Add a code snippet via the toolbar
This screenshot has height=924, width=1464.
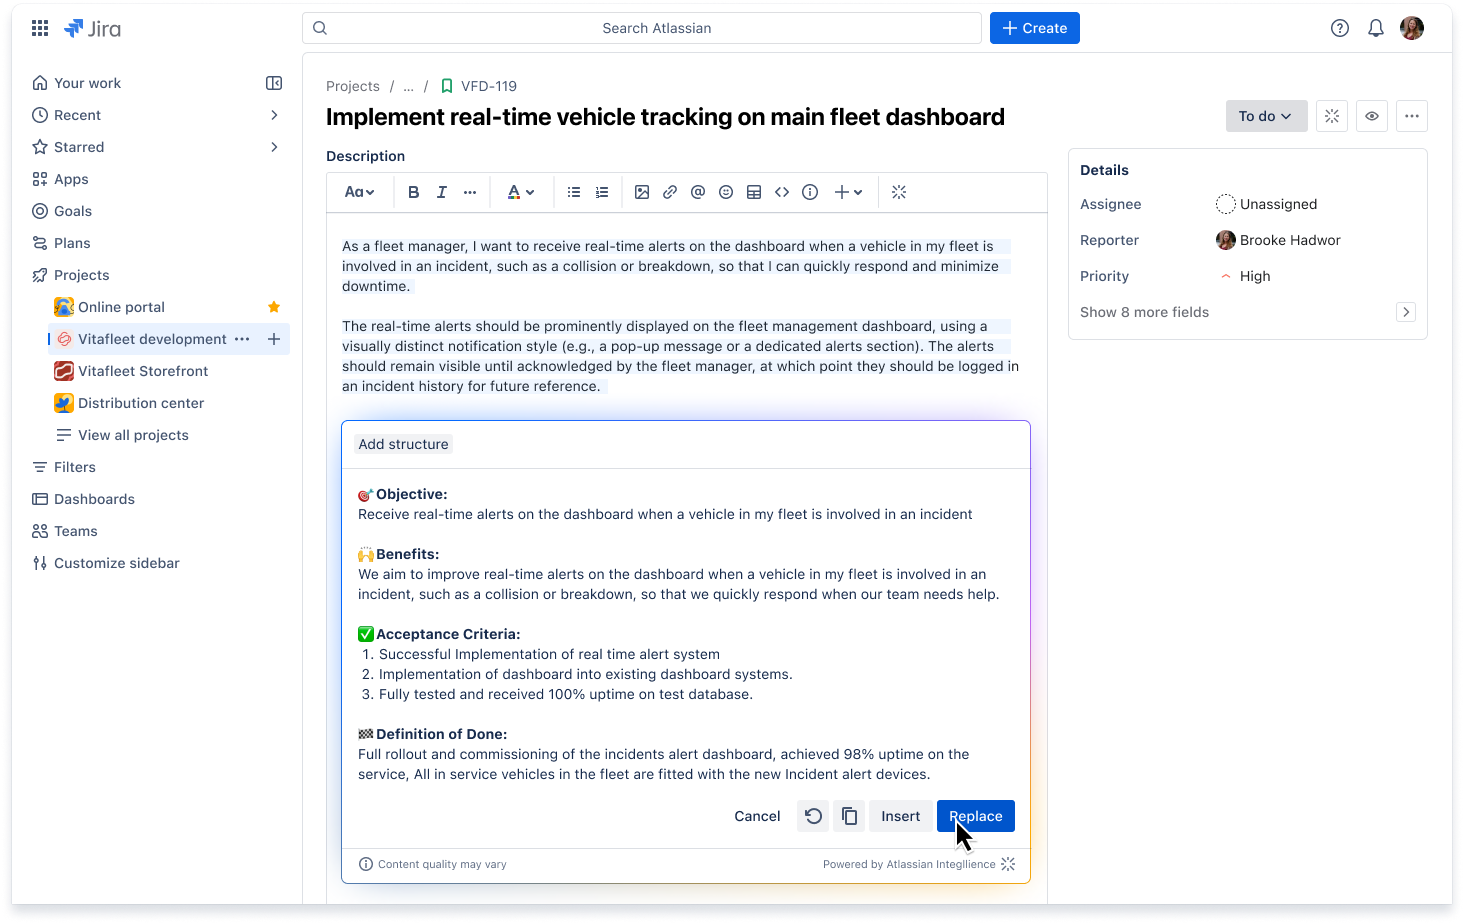(x=782, y=192)
